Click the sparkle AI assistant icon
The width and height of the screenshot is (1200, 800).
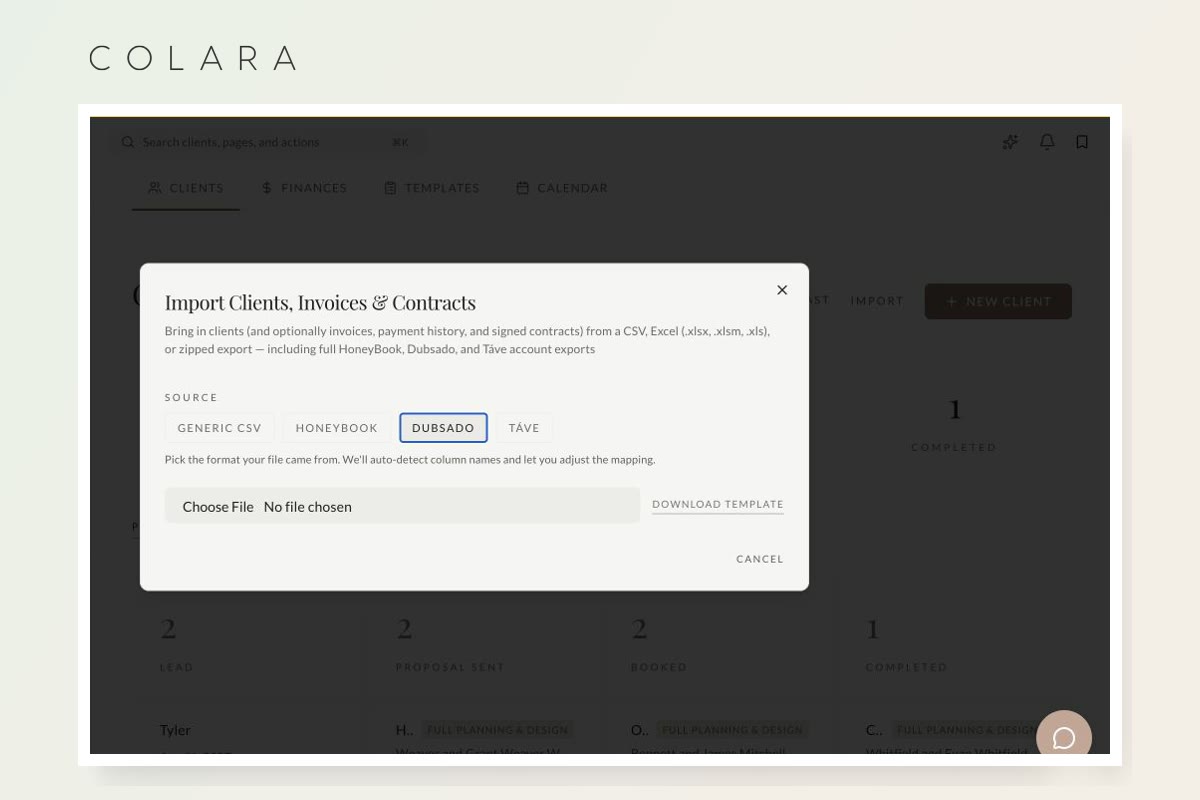[1010, 142]
